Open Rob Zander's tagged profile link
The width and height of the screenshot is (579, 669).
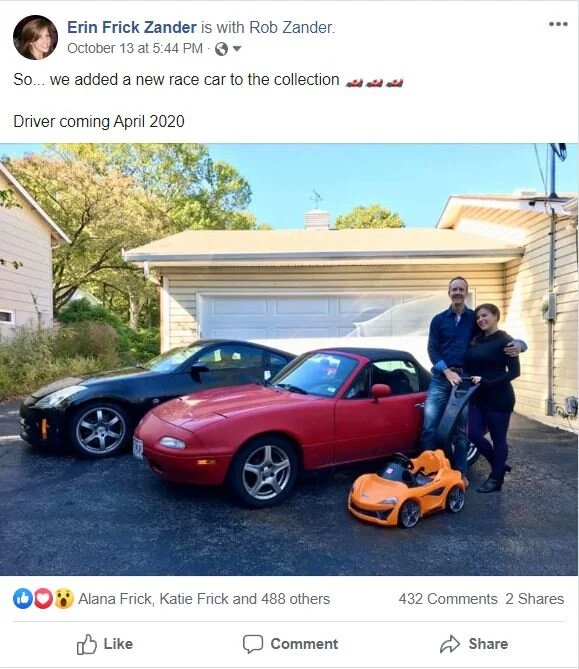tap(291, 27)
